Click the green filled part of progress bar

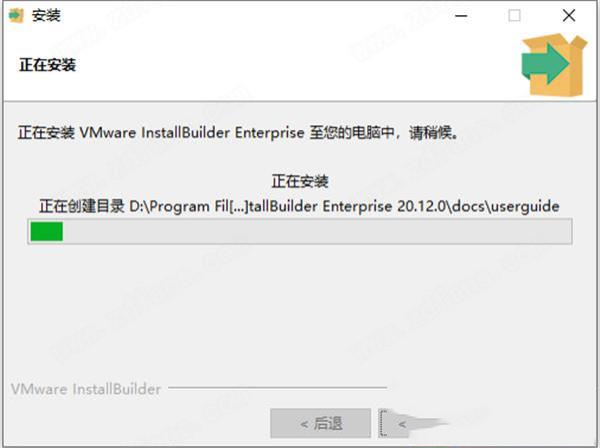(47, 231)
